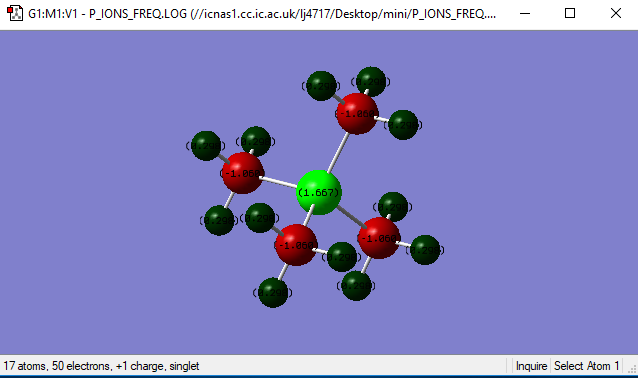Viewport: 638px width, 378px height.
Task: Select the uppermost red atom labeled -1.060
Action: [x=357, y=114]
